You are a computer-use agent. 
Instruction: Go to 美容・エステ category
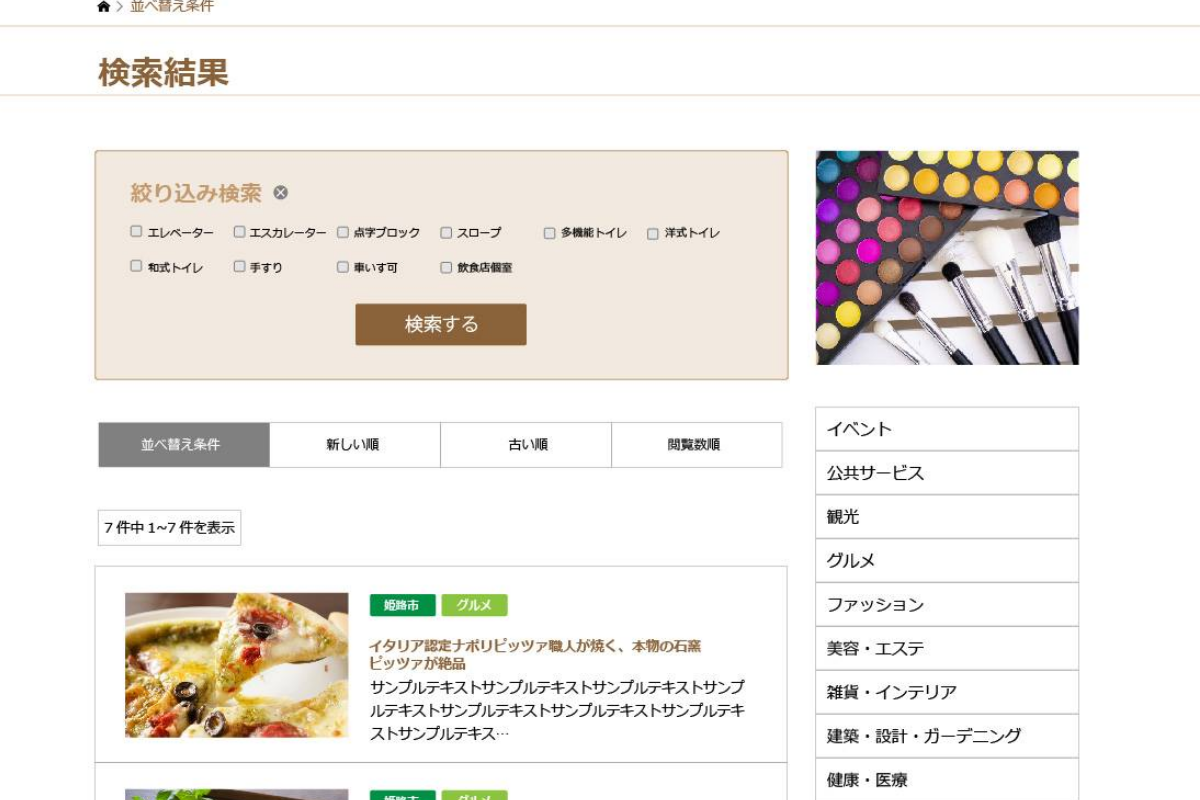pyautogui.click(x=946, y=649)
